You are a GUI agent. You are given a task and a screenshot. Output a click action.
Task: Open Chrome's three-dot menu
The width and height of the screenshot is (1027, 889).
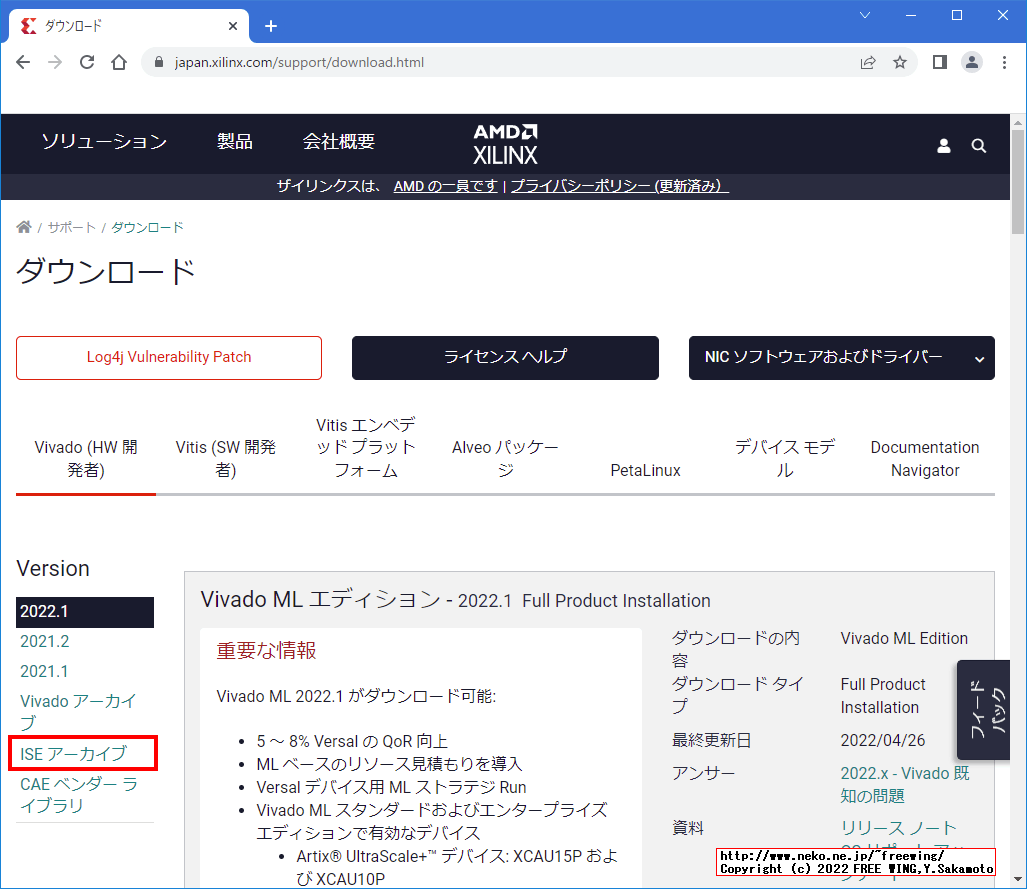[x=1004, y=62]
